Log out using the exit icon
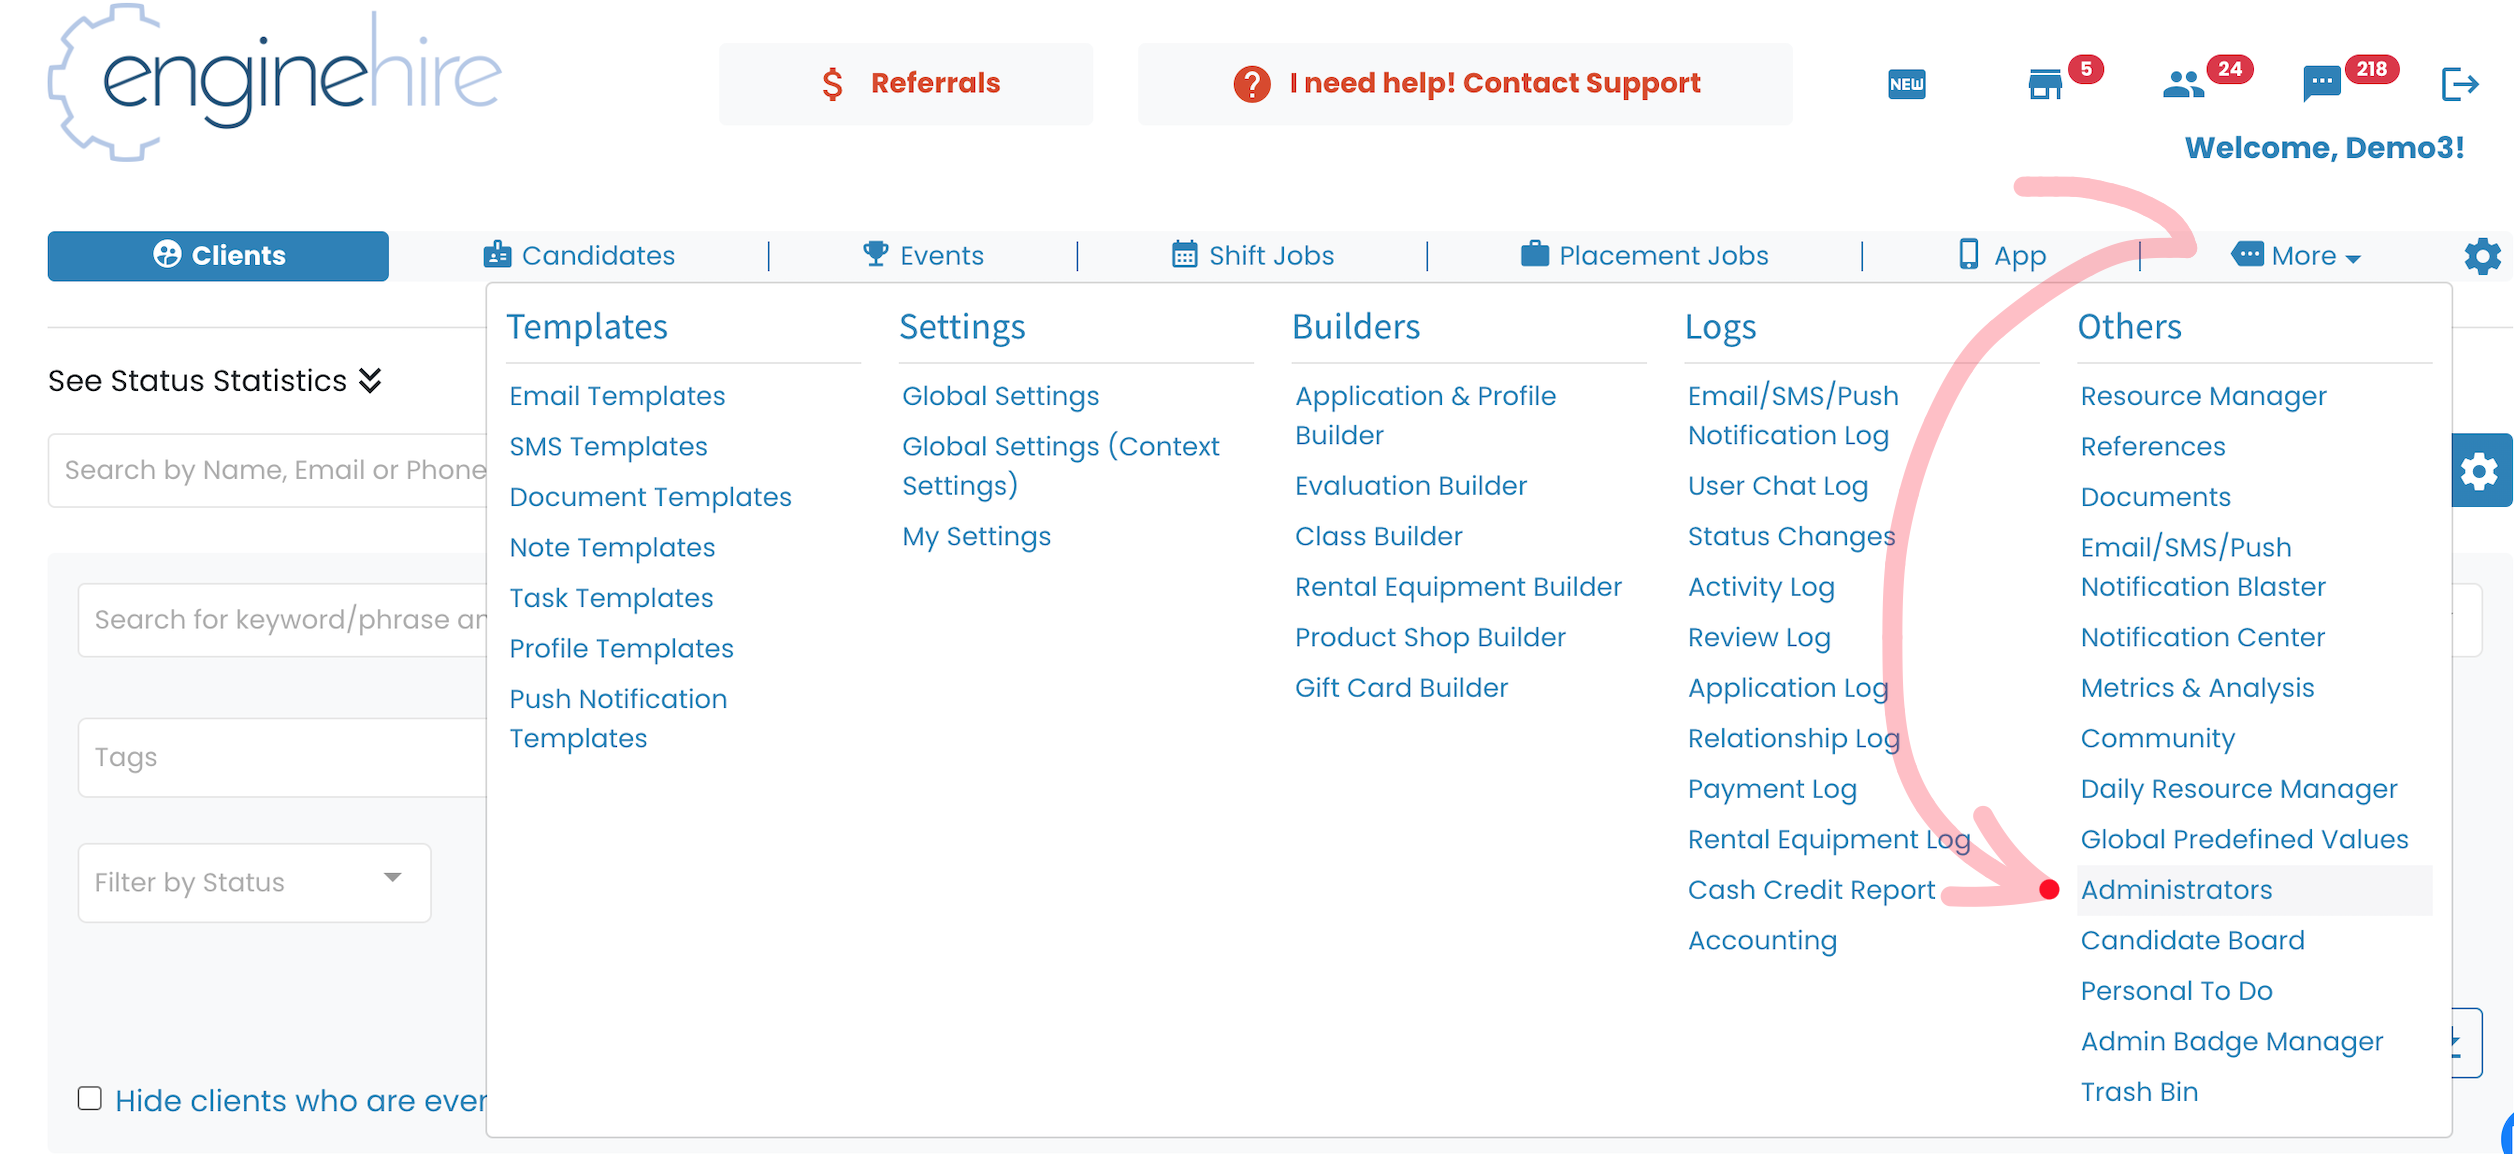This screenshot has height=1154, width=2514. (x=2461, y=85)
